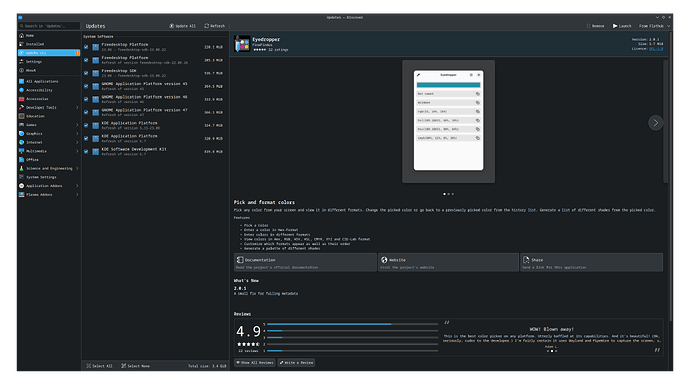This screenshot has height=391, width=690.
Task: Open the From Flathub source dropdown
Action: [x=654, y=26]
